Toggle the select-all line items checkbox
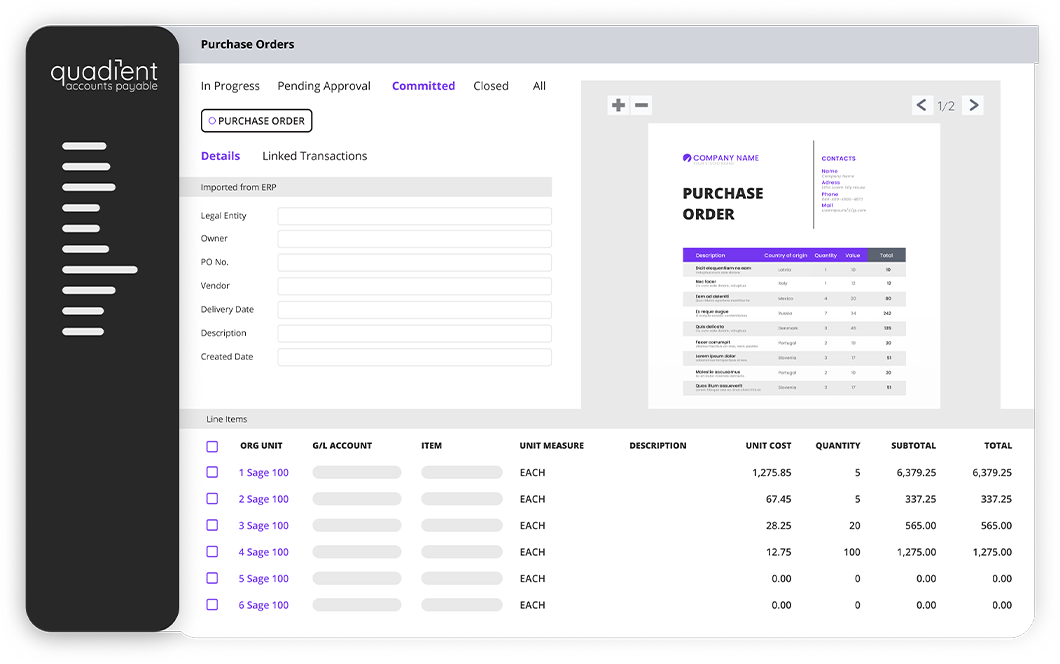 point(212,446)
